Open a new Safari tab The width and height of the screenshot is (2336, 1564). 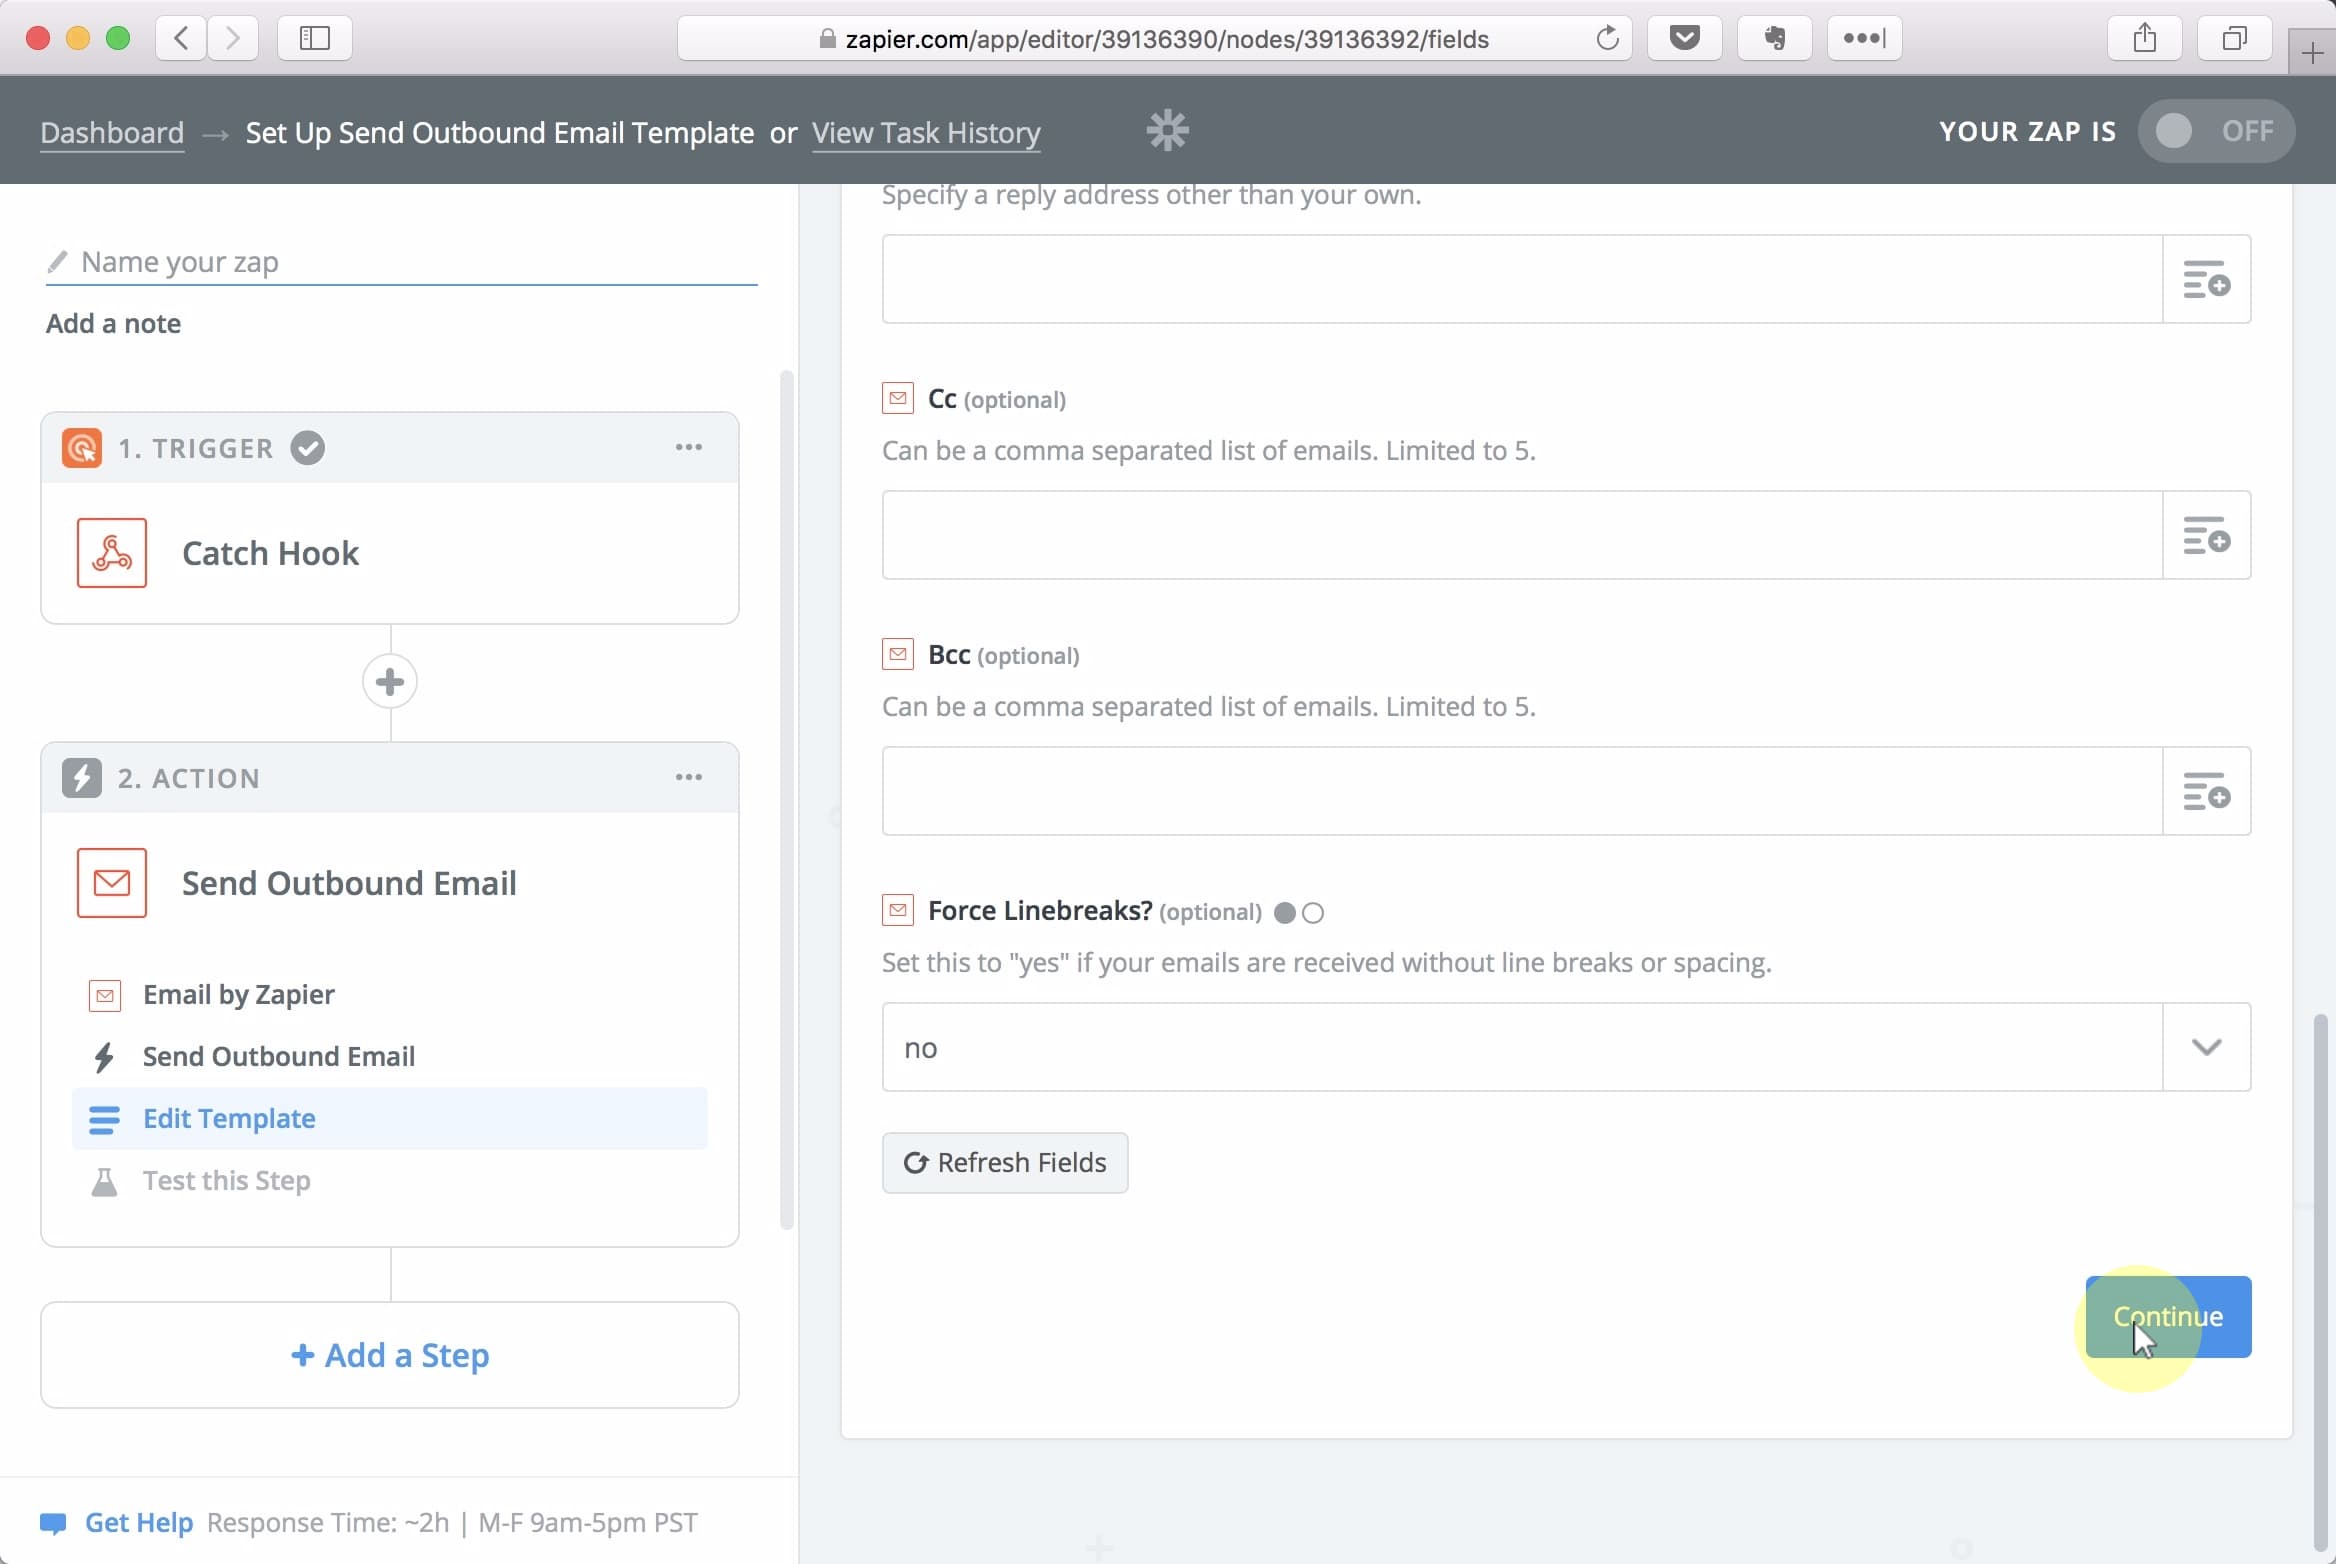2312,53
